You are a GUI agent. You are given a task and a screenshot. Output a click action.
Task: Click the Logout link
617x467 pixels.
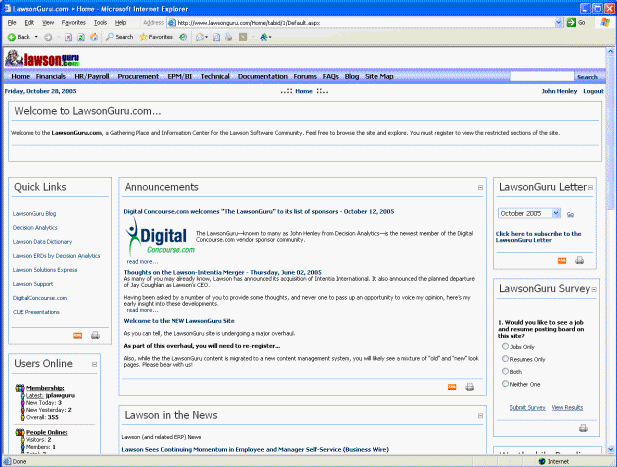pyautogui.click(x=593, y=91)
